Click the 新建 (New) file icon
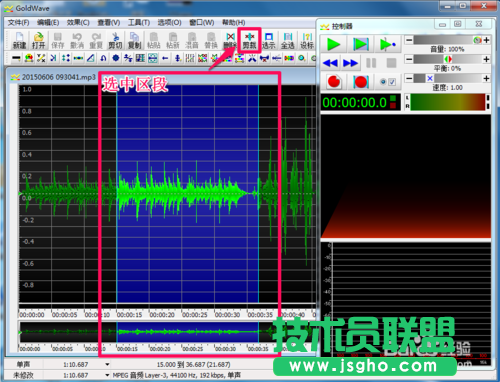 [x=19, y=41]
